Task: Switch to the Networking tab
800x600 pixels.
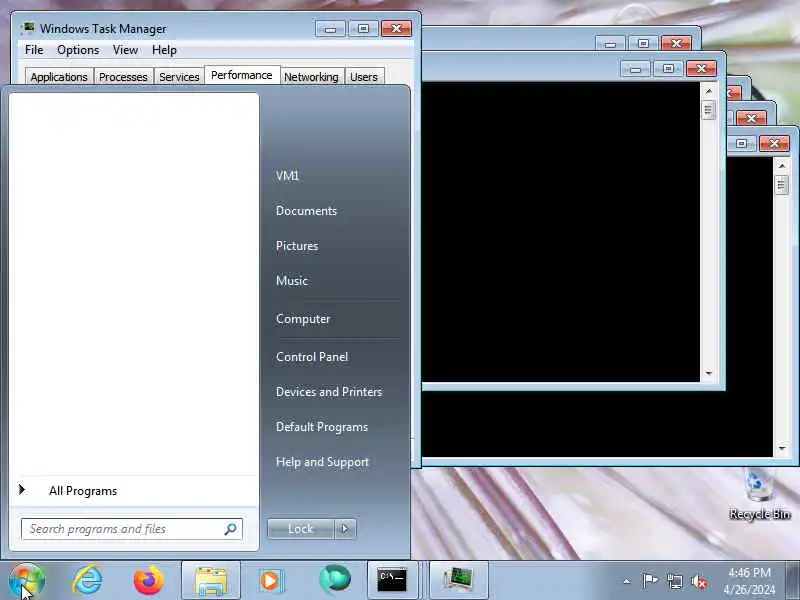Action: pos(311,77)
